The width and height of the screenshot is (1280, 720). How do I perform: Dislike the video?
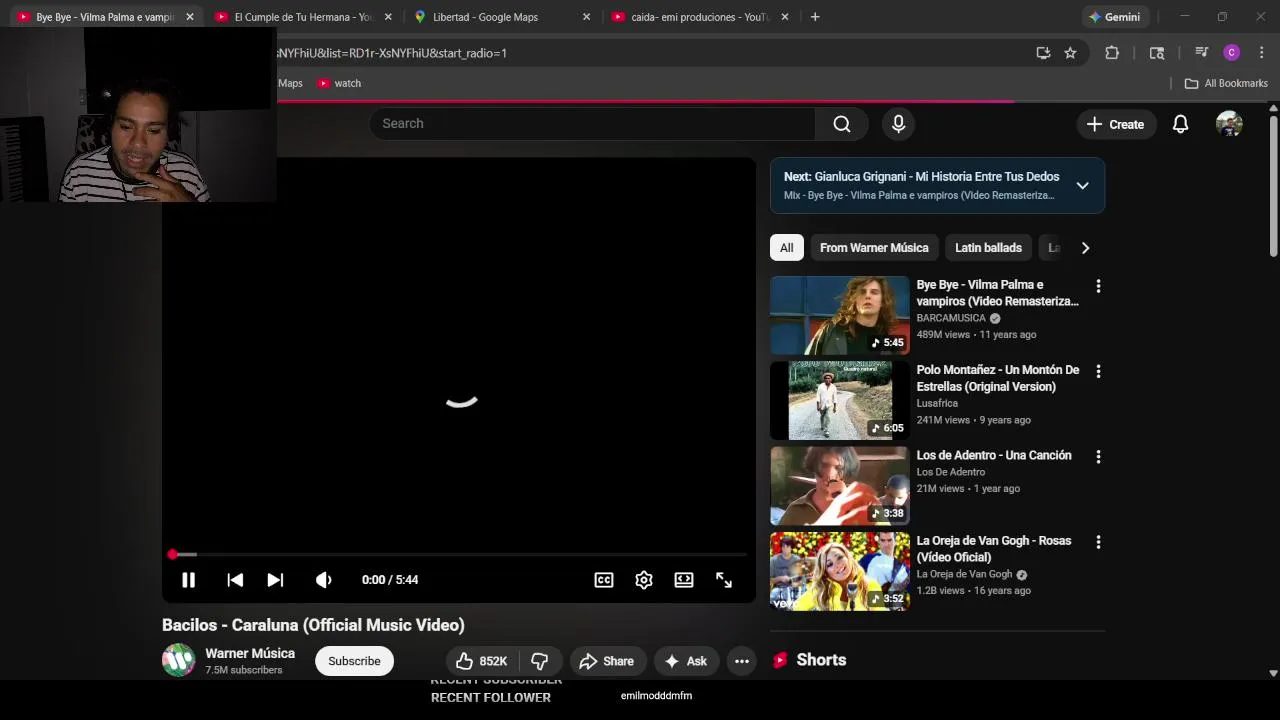[540, 661]
